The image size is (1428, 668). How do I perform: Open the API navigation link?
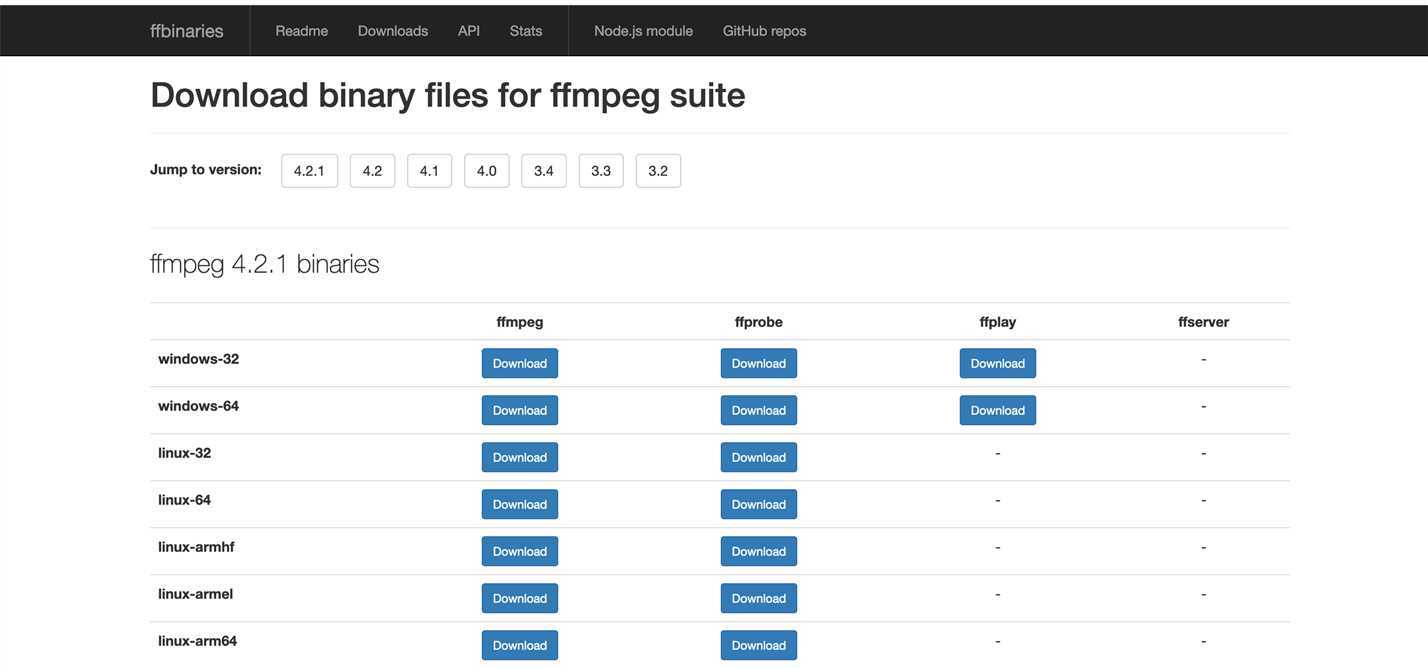pyautogui.click(x=469, y=31)
